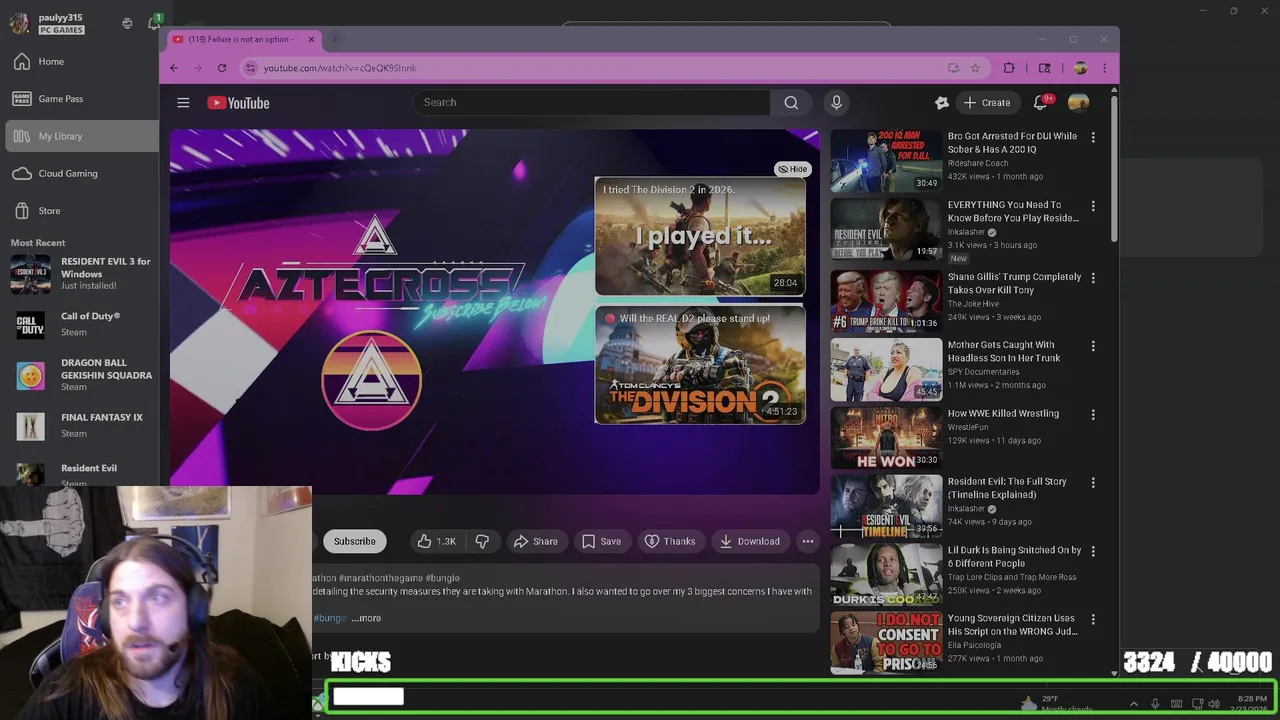Click the AZTECROSS circular channel logo

pos(371,380)
